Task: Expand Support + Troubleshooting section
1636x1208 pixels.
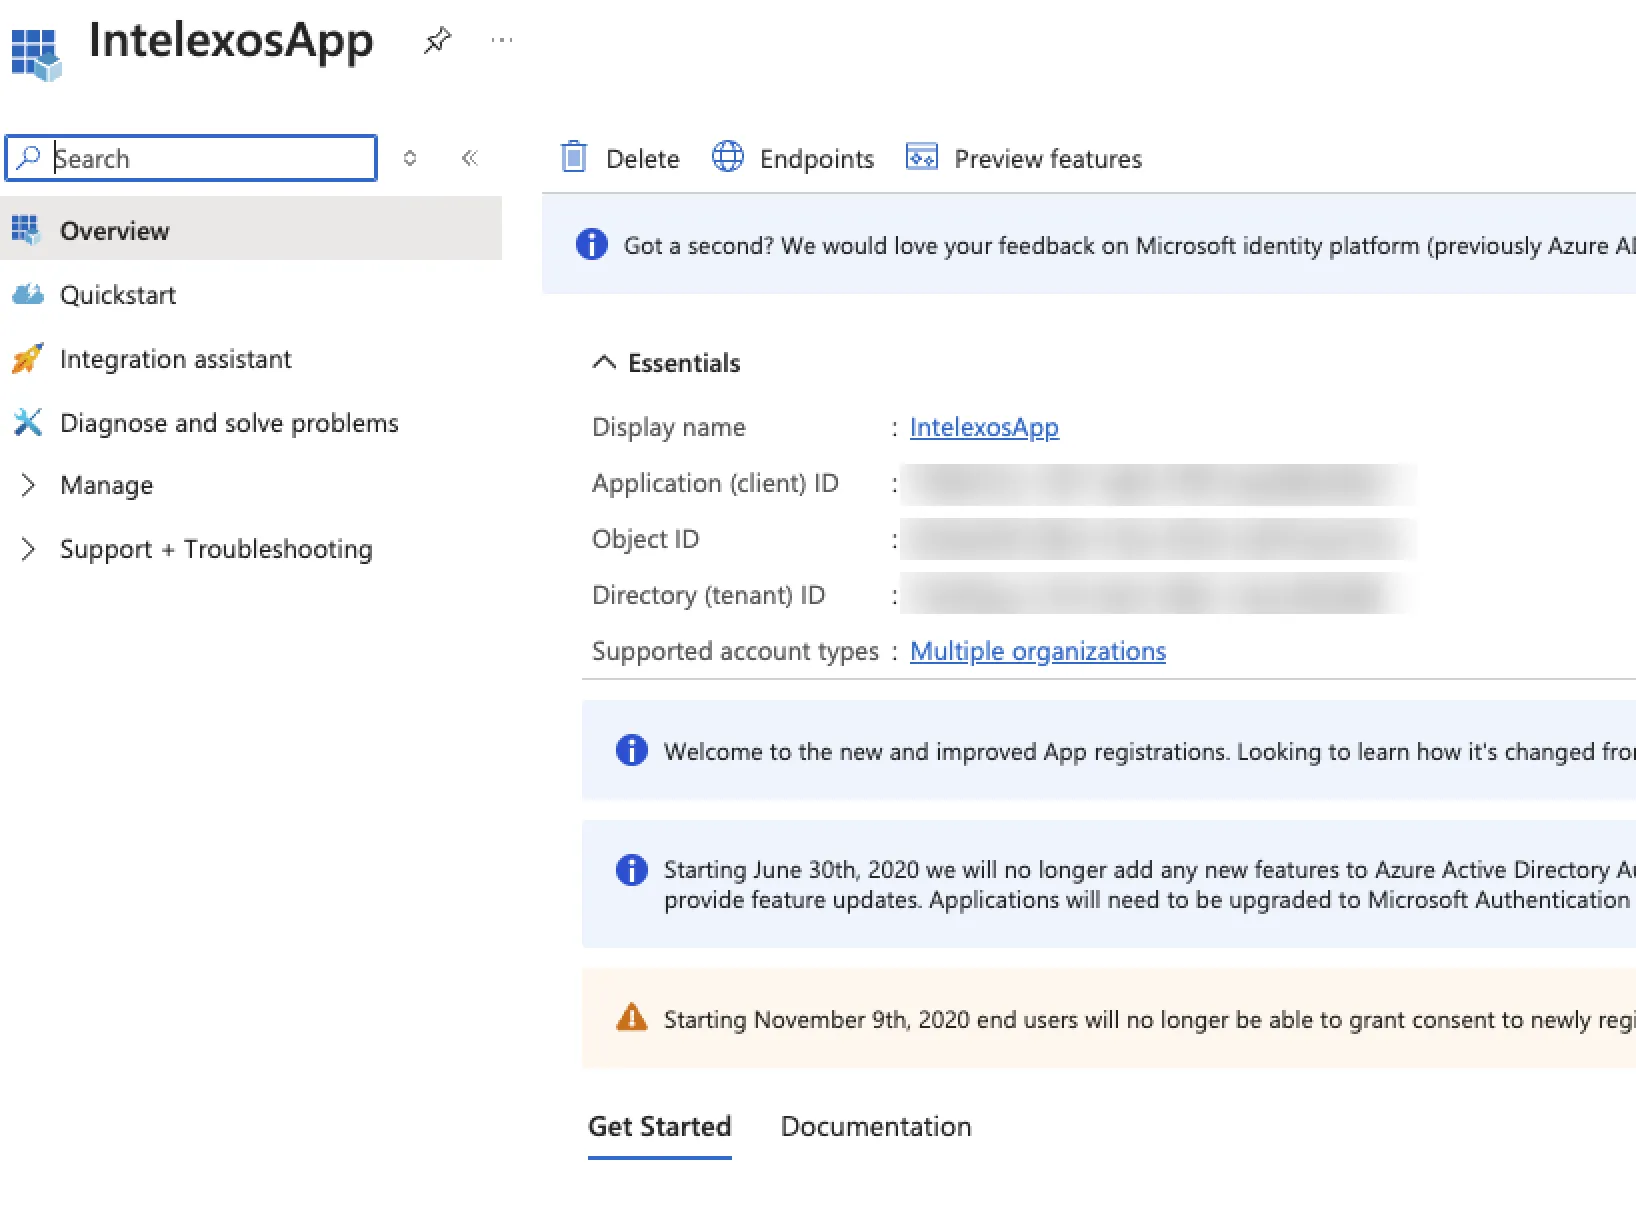Action: pyautogui.click(x=28, y=549)
